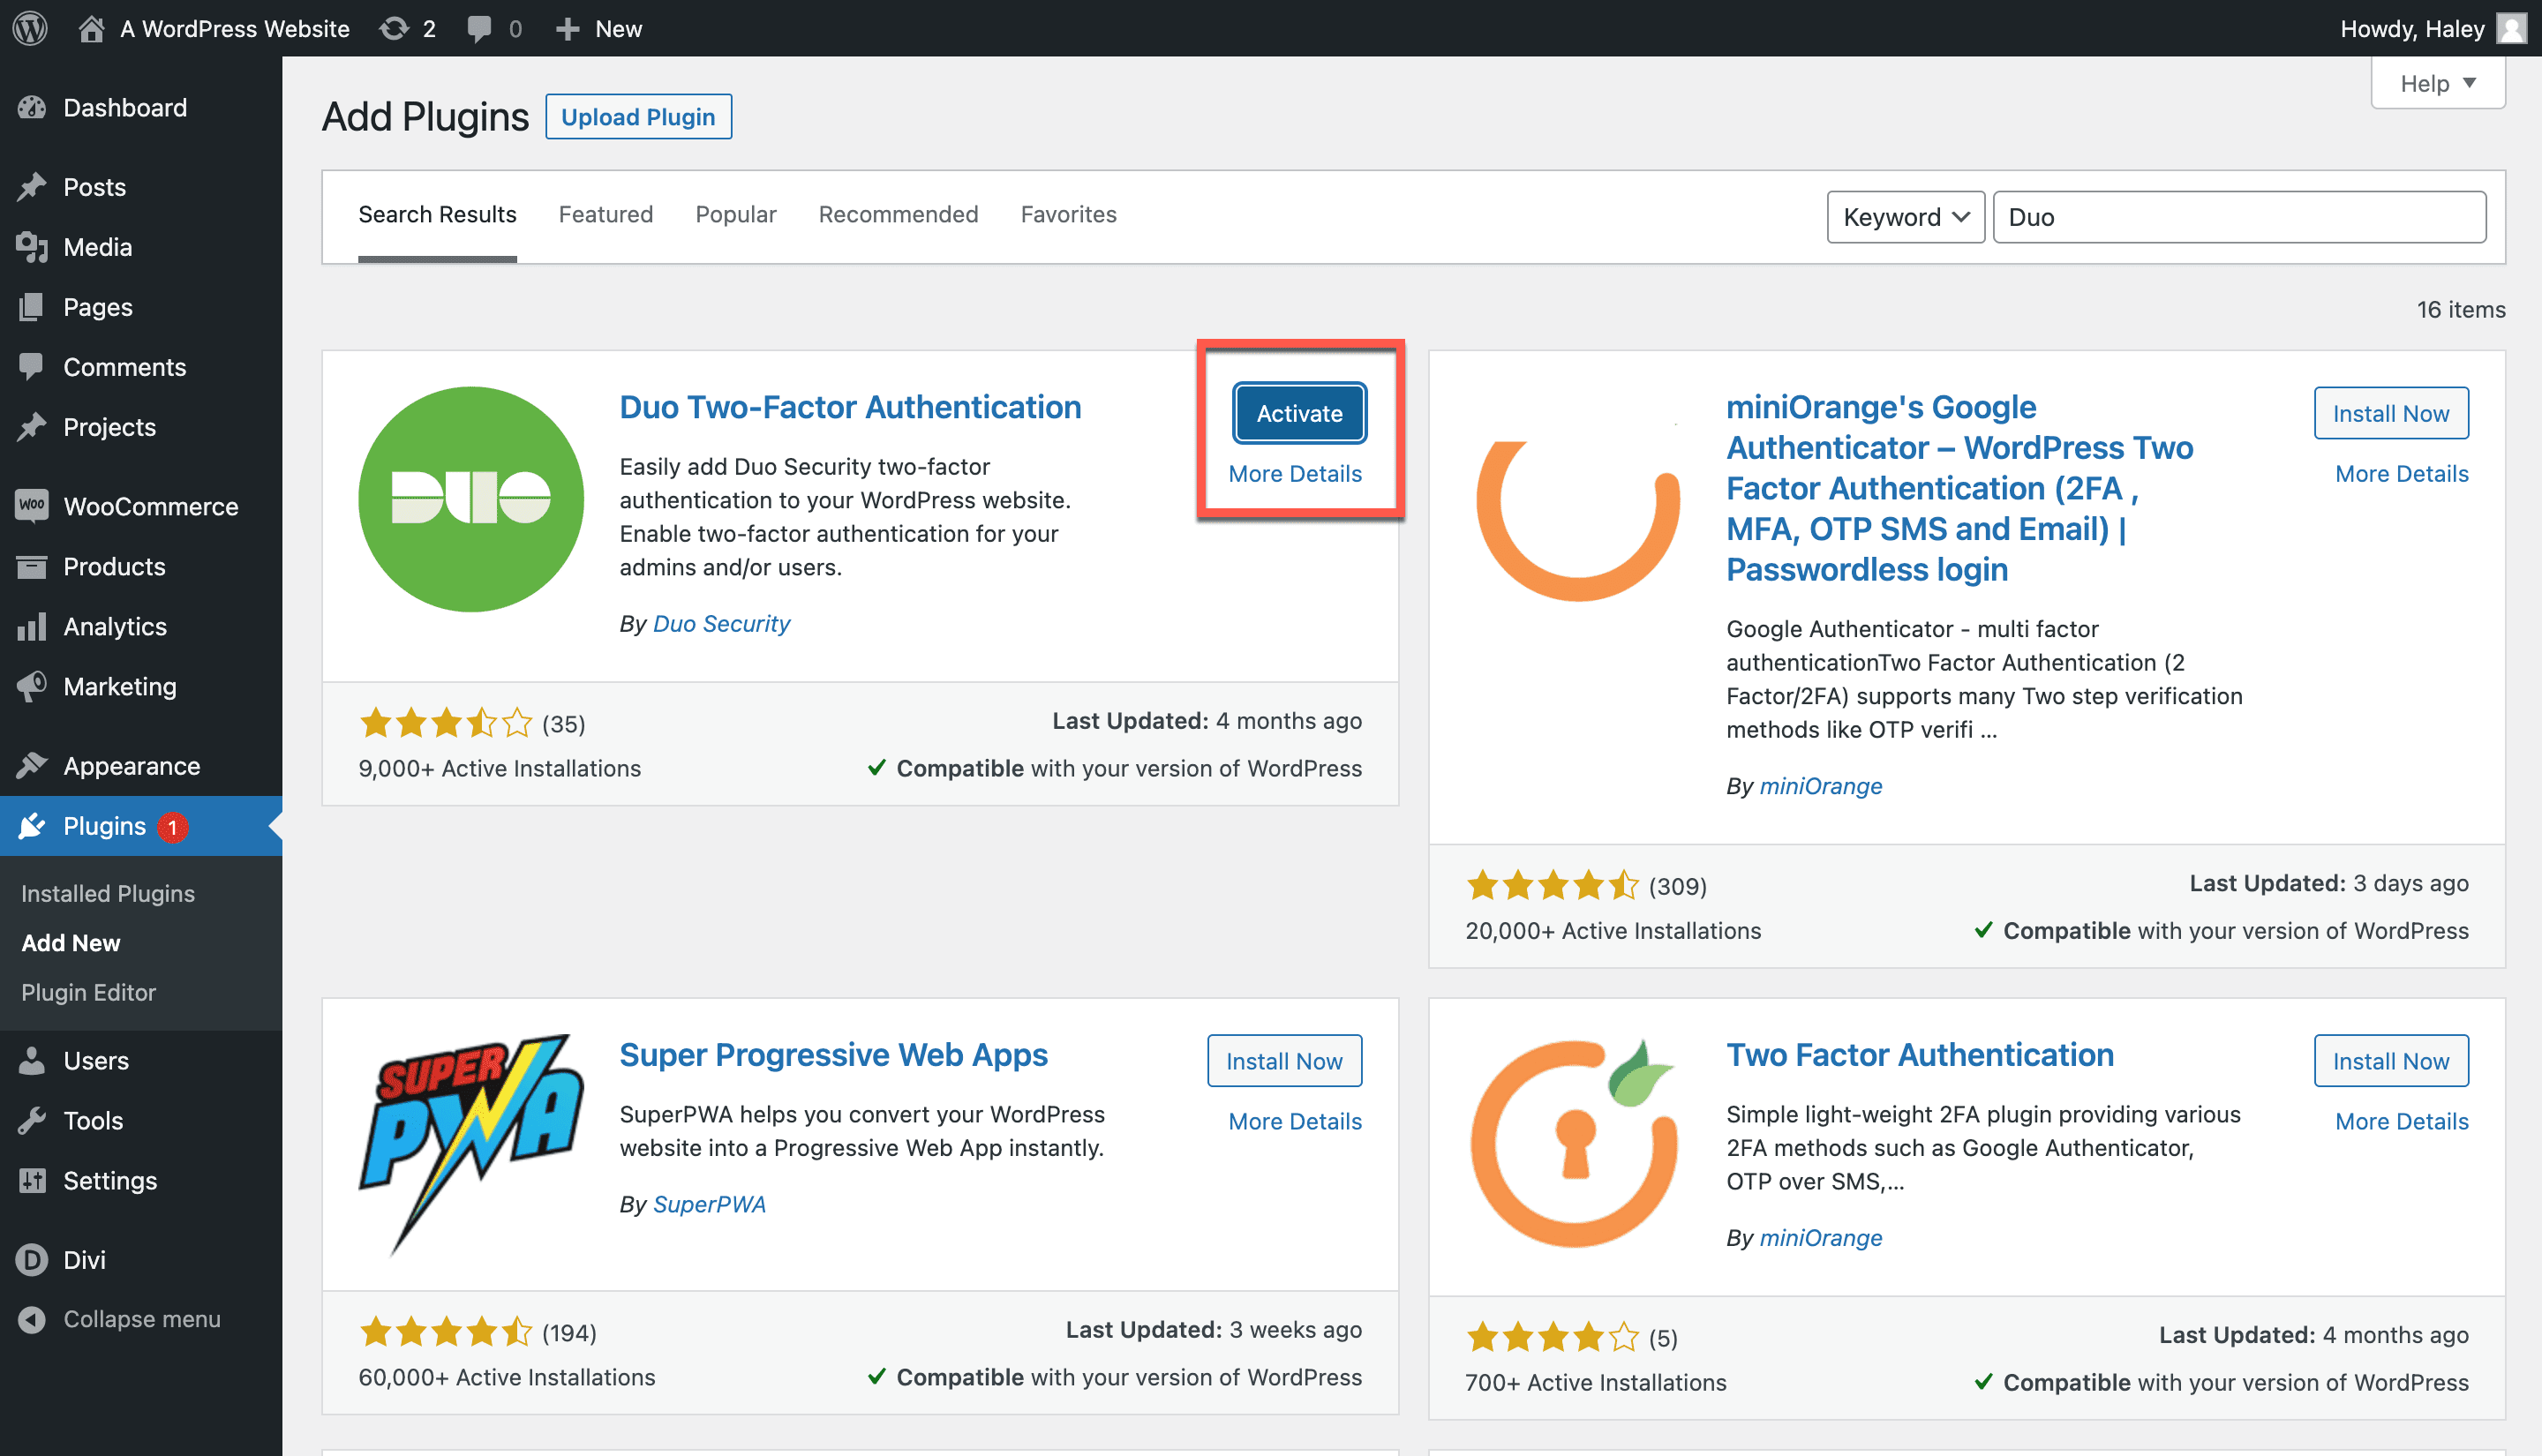Click Upload Plugin button
Viewport: 2542px width, 1456px height.
pyautogui.click(x=637, y=117)
